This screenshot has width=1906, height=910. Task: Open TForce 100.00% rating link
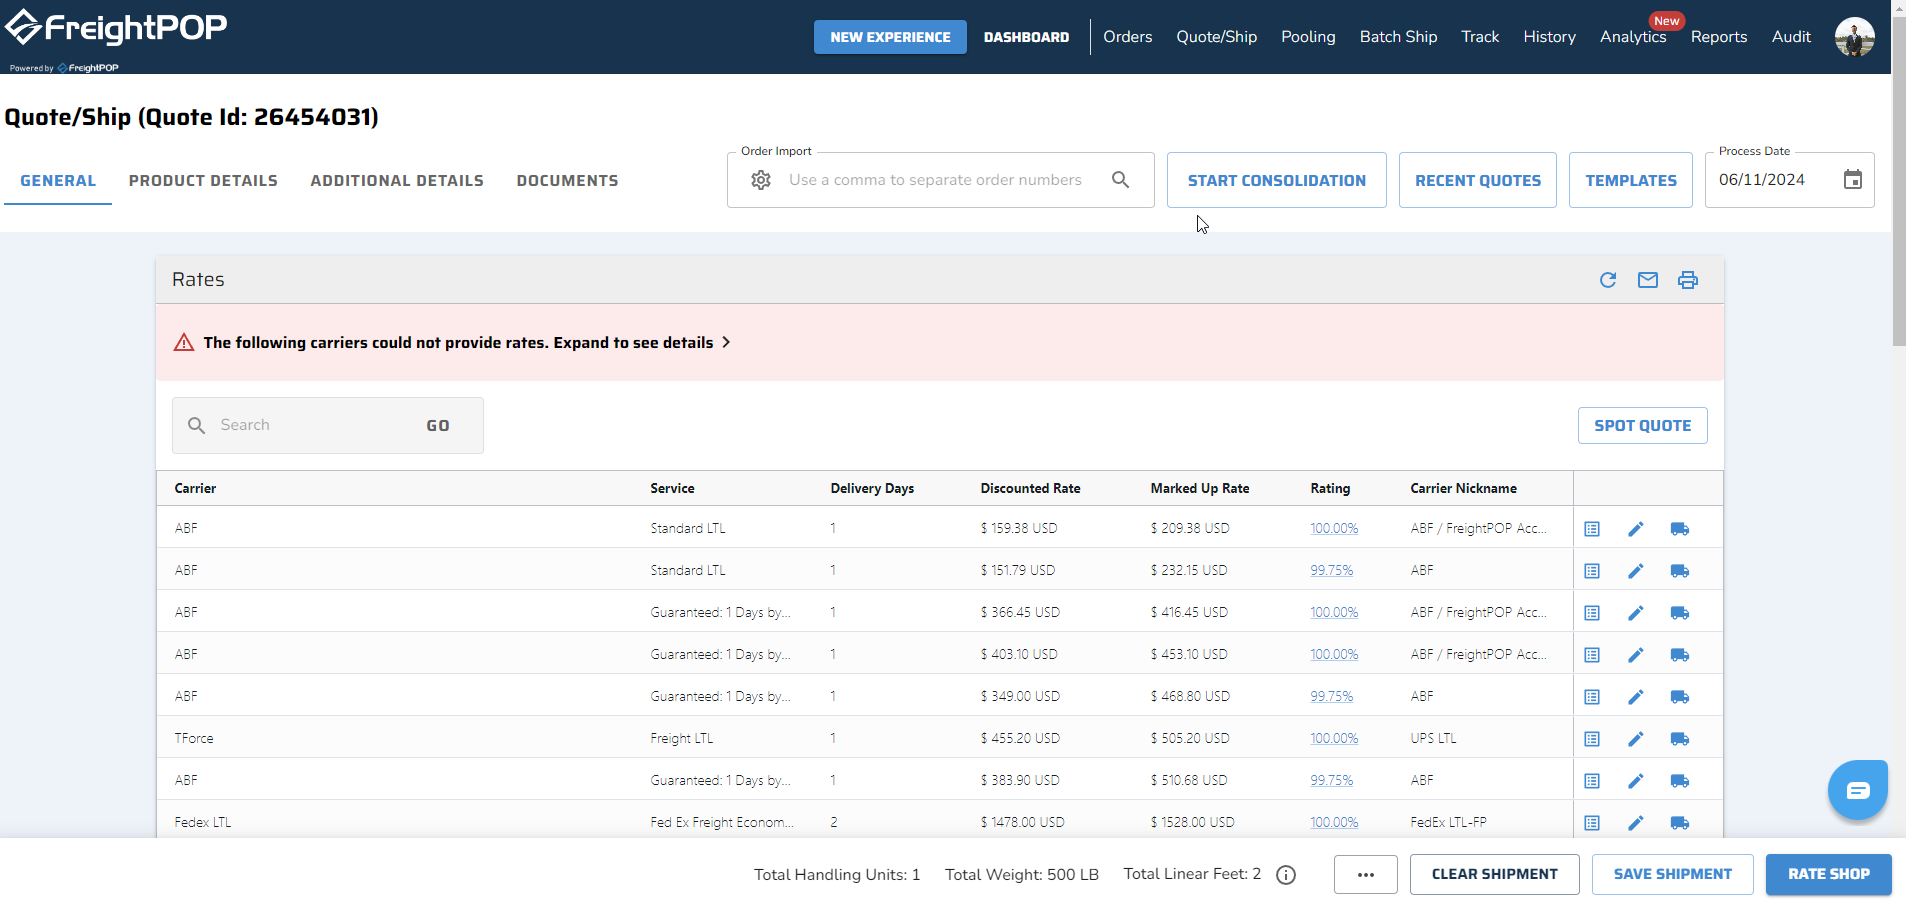tap(1334, 739)
